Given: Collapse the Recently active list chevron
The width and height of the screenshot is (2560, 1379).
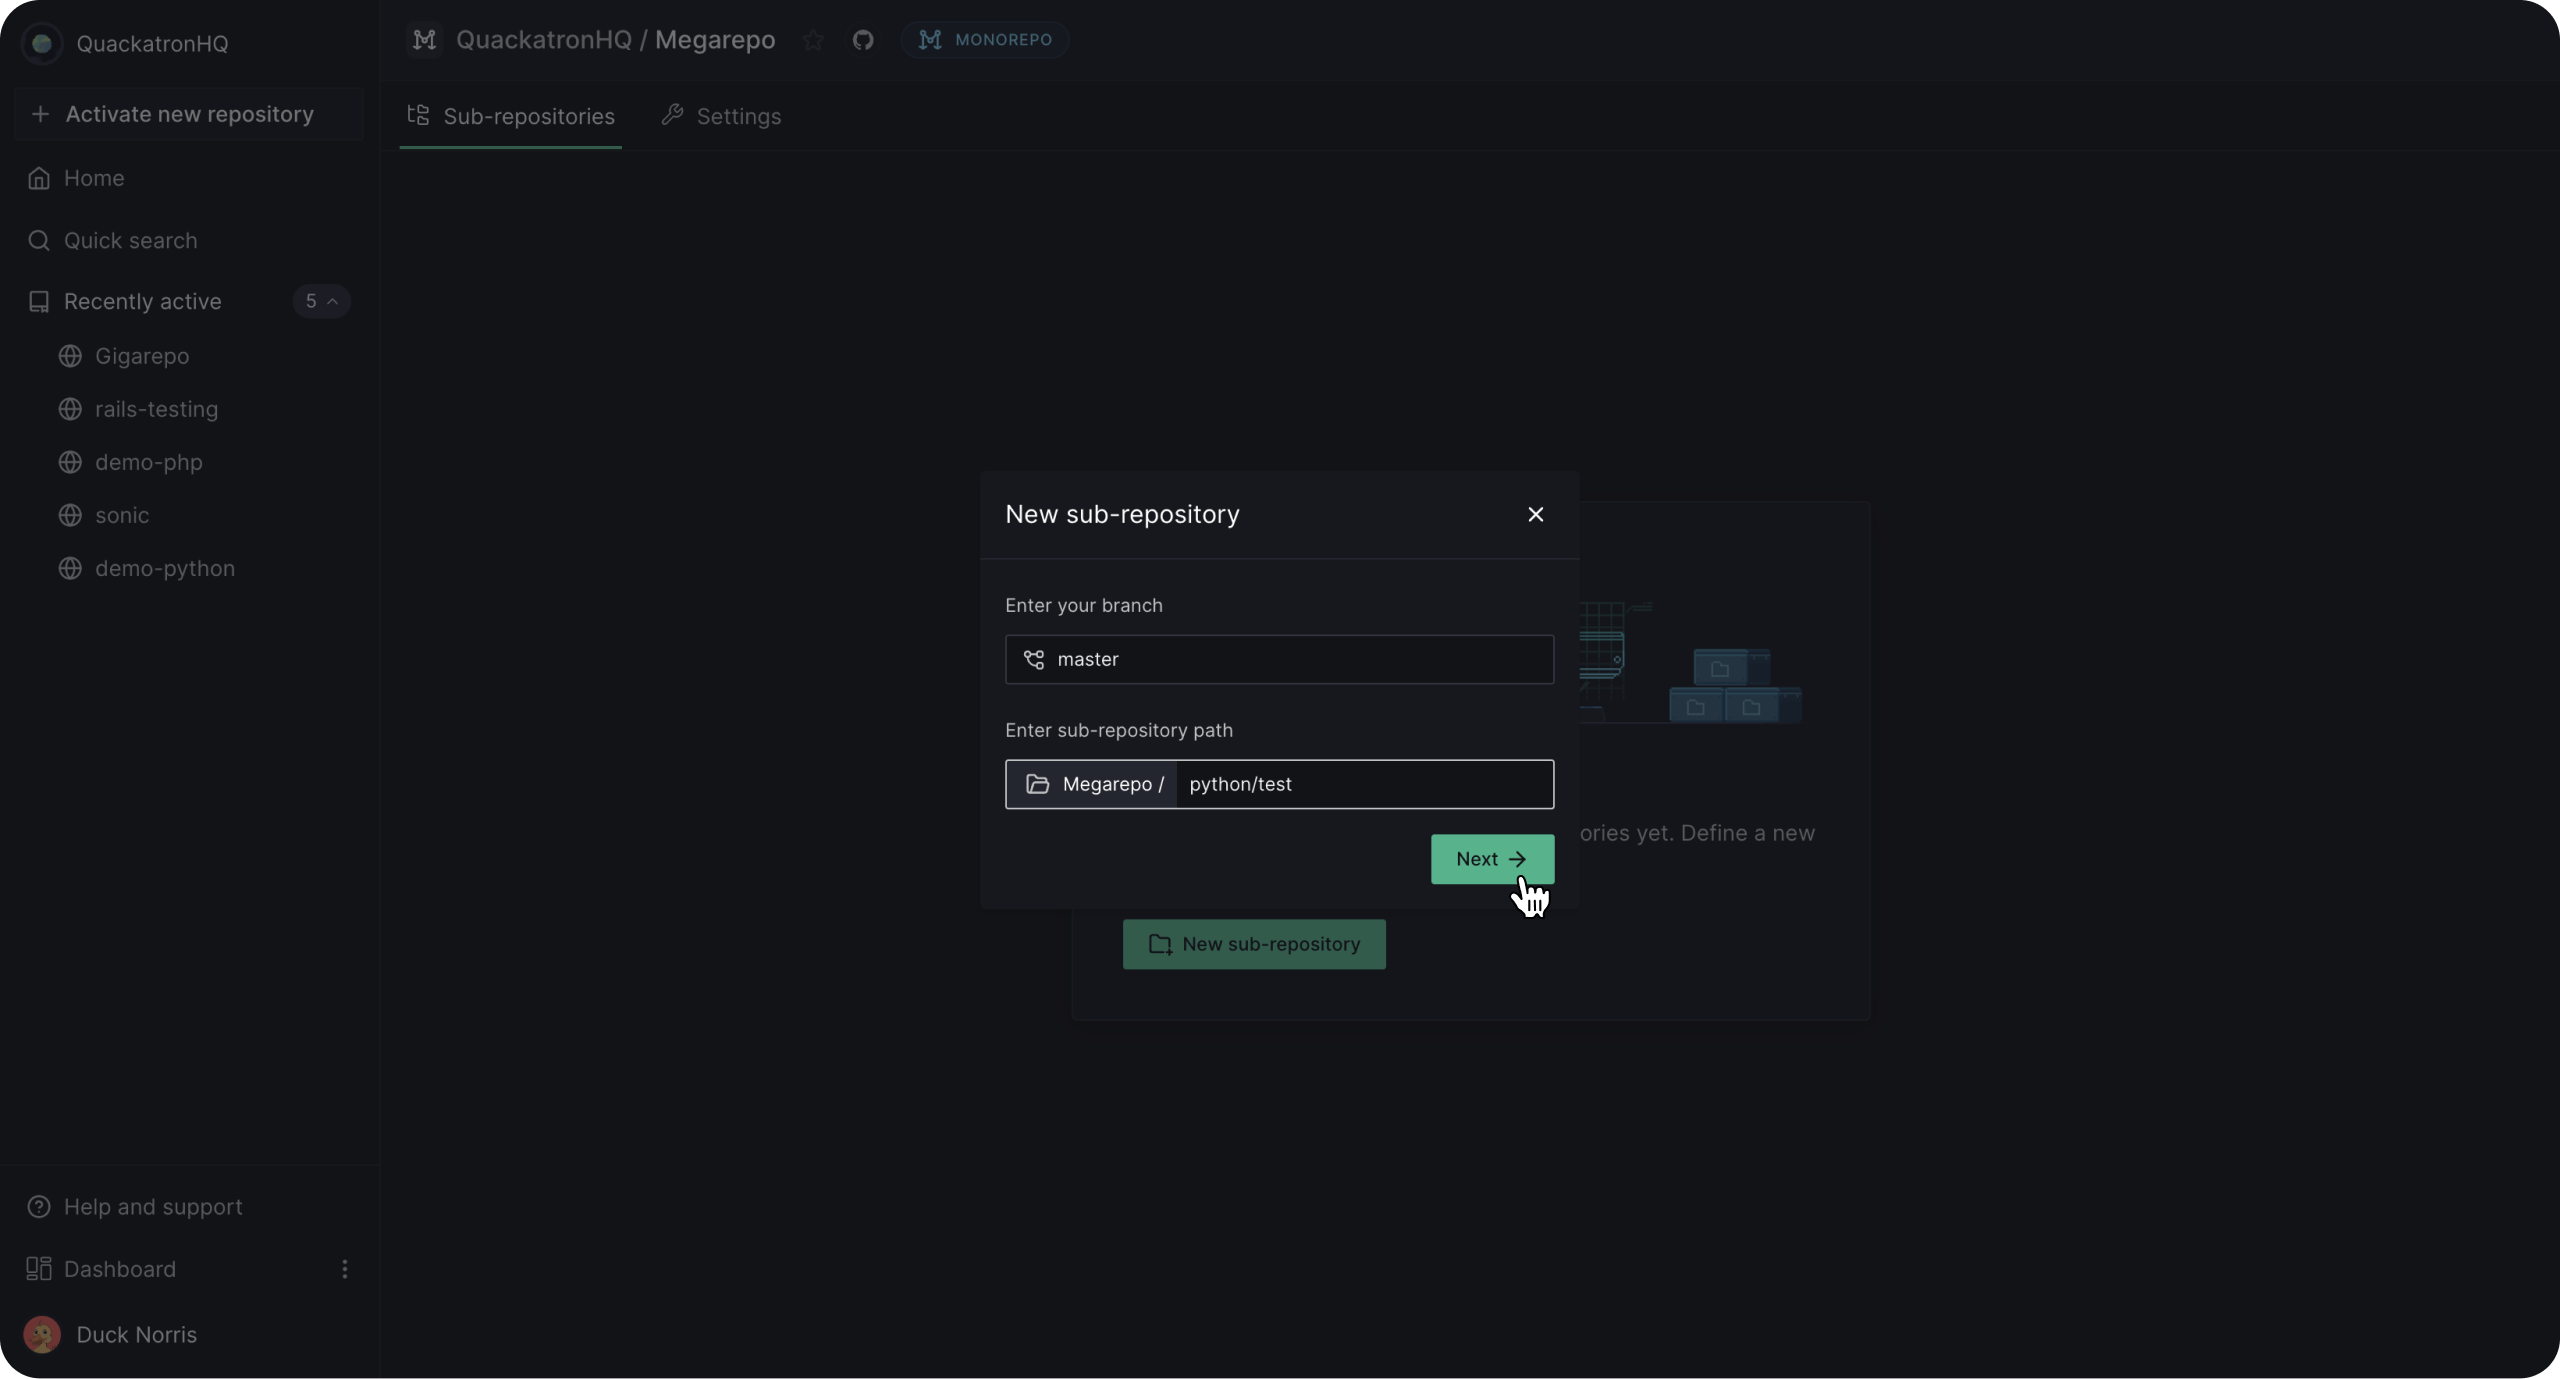Looking at the screenshot, I should [333, 301].
